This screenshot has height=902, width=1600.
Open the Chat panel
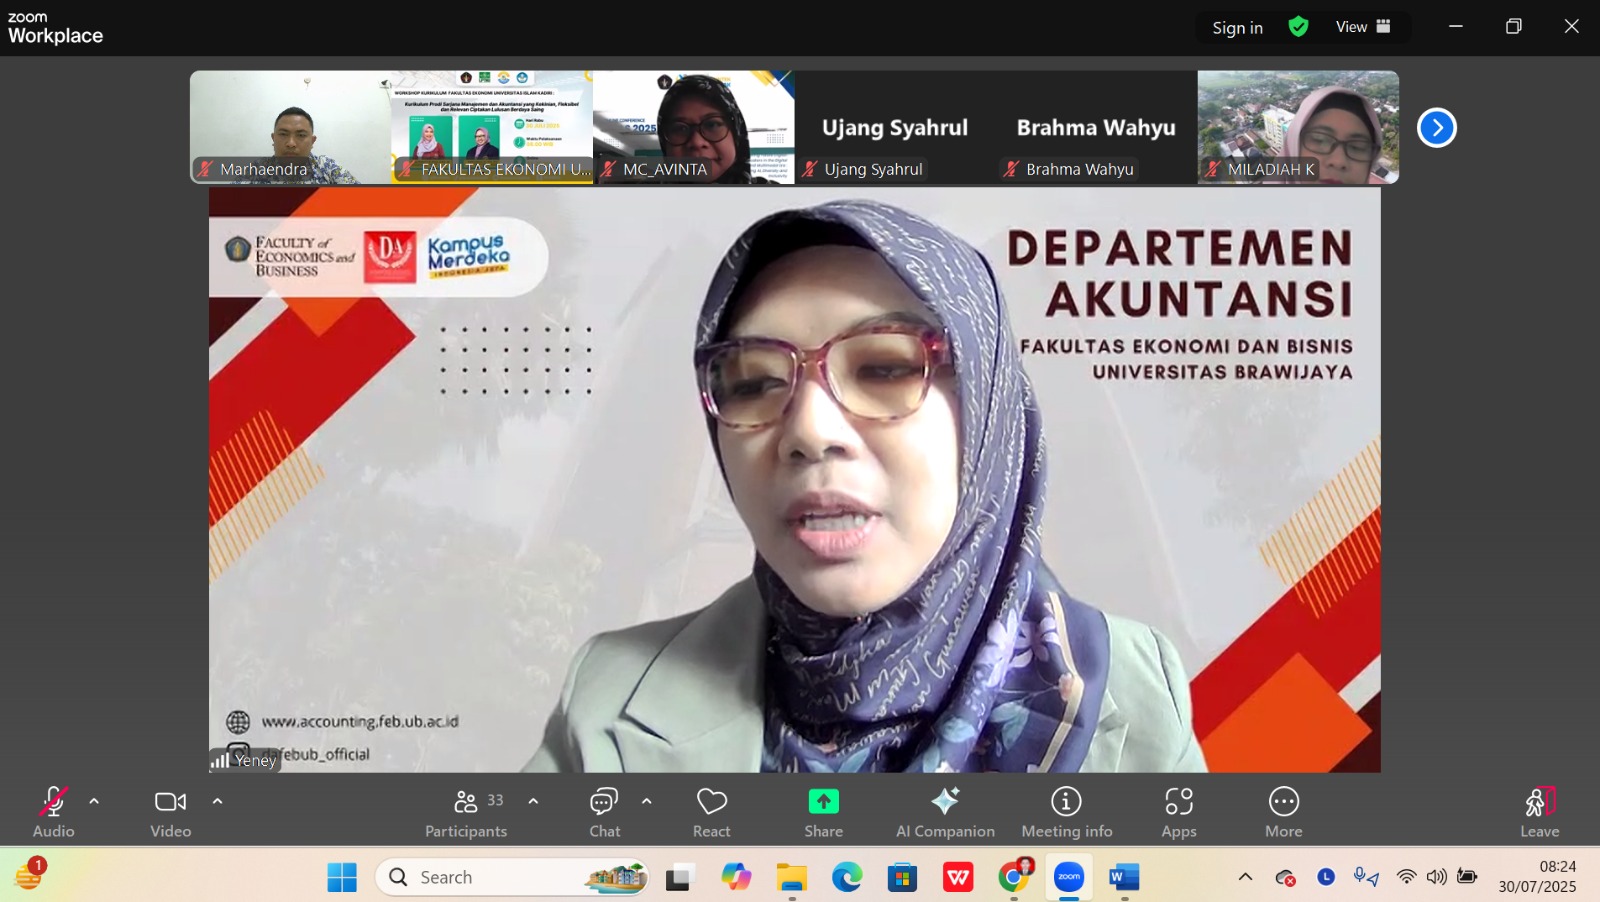pyautogui.click(x=604, y=811)
